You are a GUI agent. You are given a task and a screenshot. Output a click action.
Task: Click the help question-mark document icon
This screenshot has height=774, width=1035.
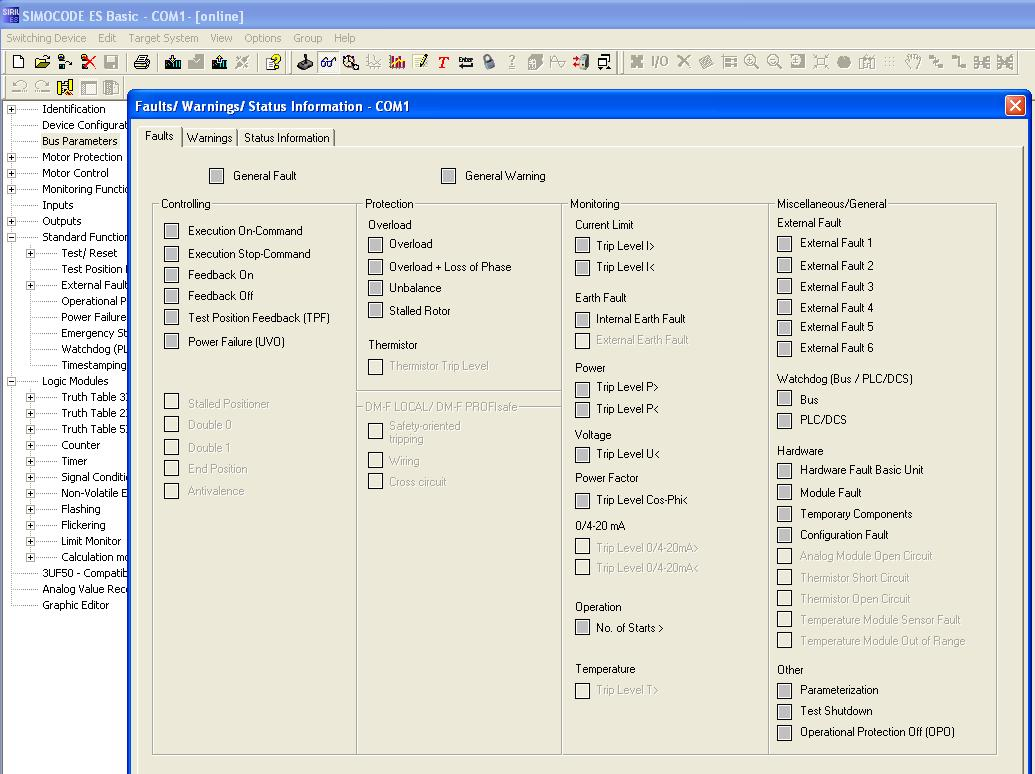pos(273,62)
